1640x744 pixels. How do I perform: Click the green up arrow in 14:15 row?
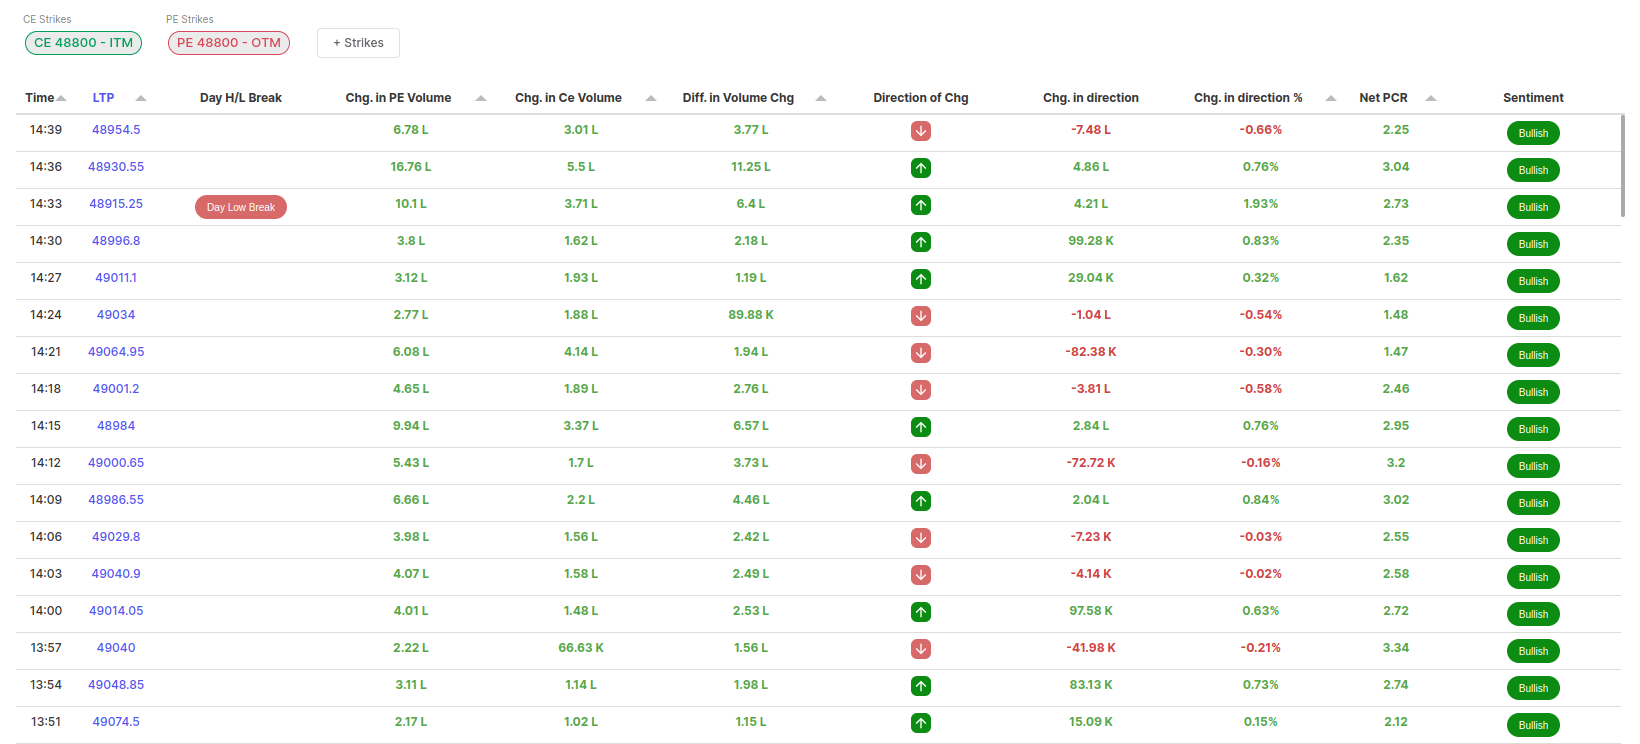pos(921,427)
